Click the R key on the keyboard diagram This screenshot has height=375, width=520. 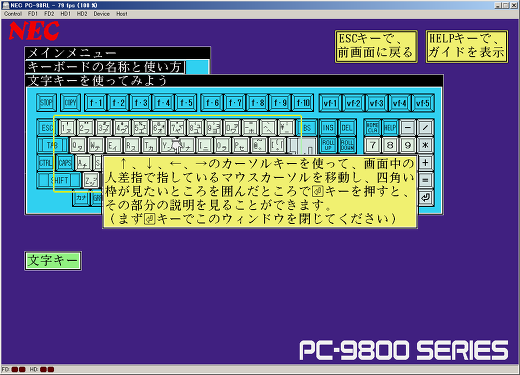coord(132,145)
